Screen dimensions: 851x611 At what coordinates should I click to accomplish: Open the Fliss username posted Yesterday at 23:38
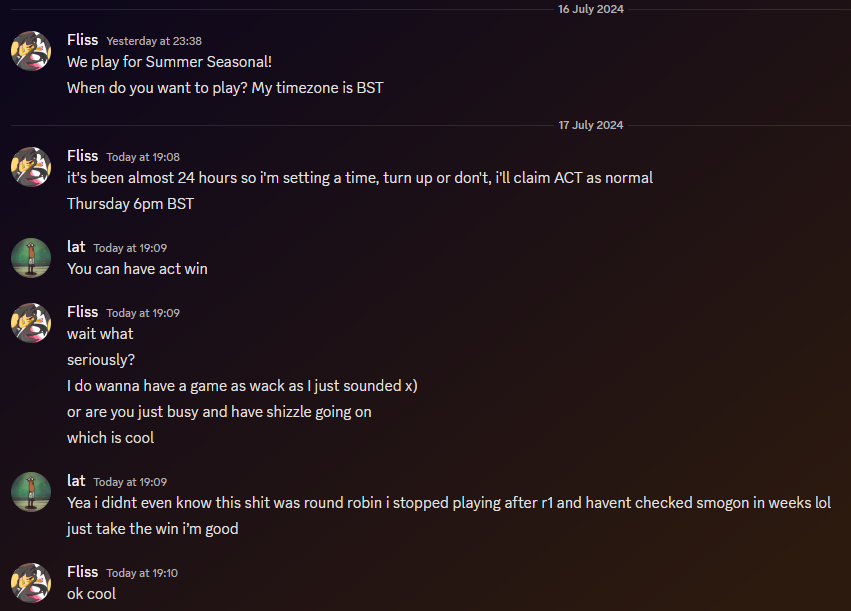[x=82, y=40]
